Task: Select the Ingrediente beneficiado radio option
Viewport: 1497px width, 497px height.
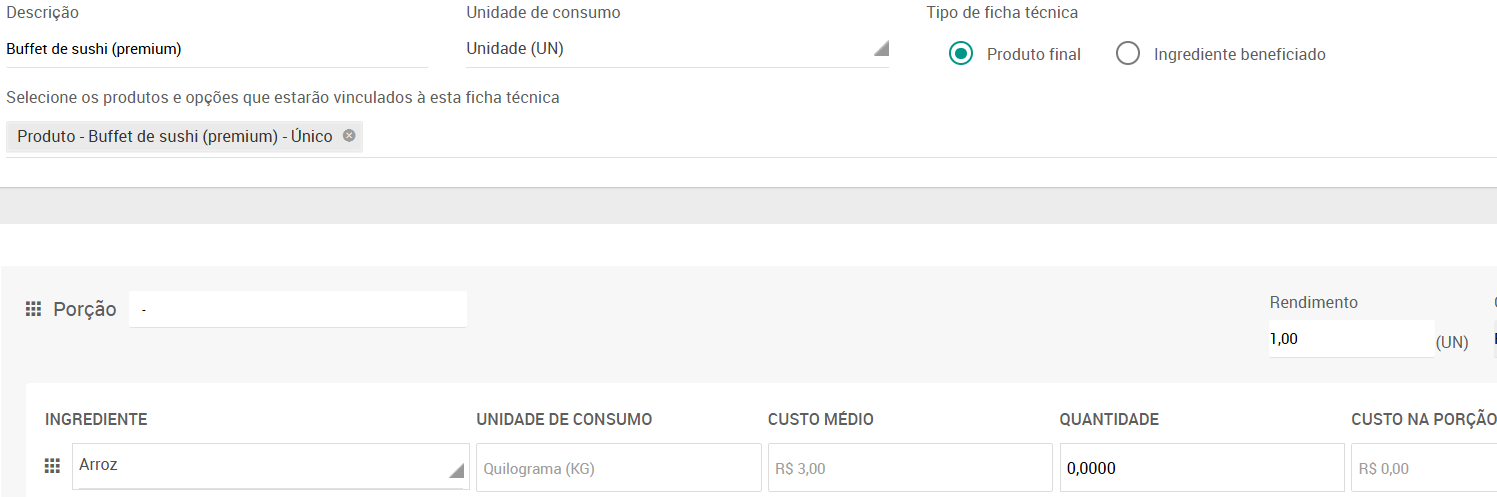Action: [x=1128, y=54]
